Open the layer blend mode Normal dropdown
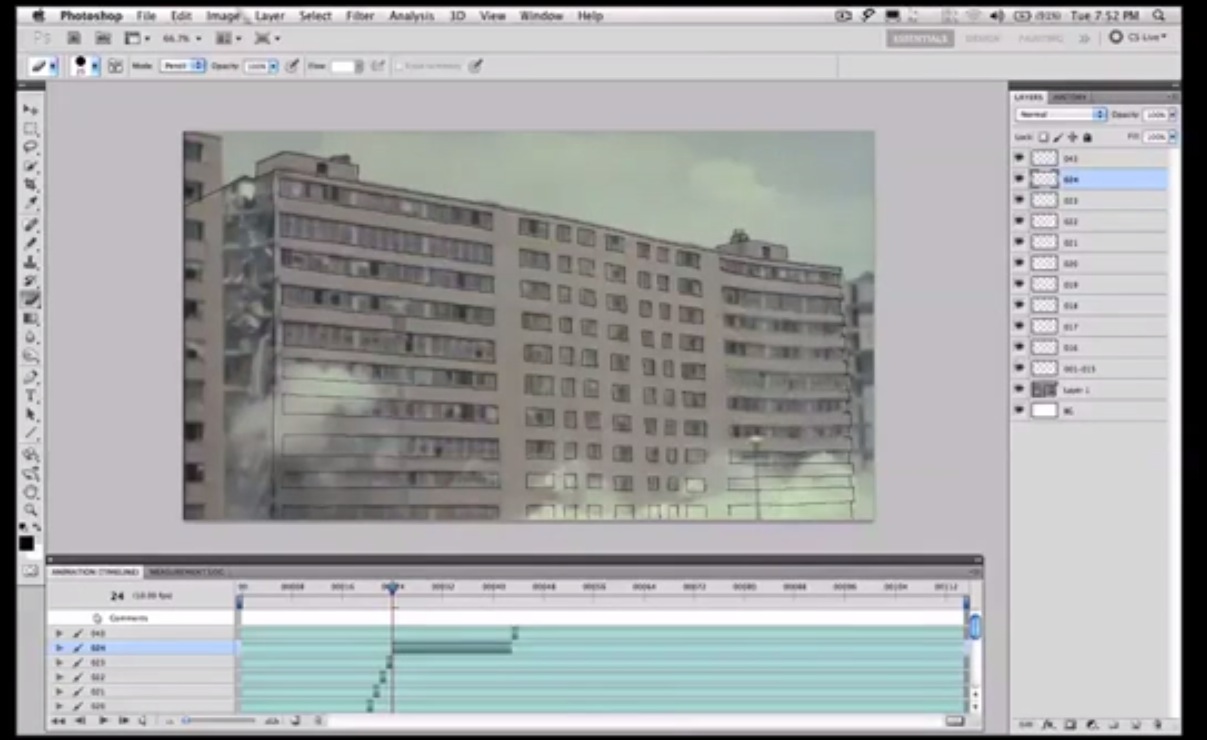The image size is (1207, 740). pyautogui.click(x=1061, y=115)
